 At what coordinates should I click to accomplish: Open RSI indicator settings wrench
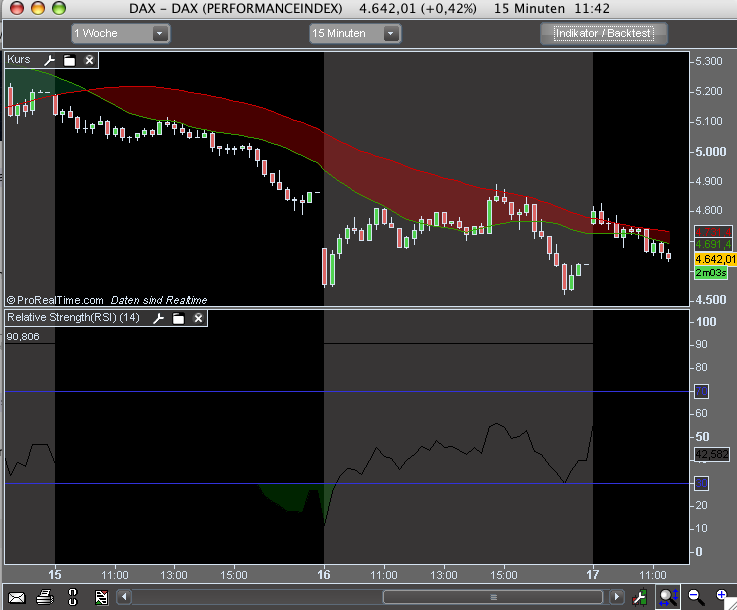(158, 318)
